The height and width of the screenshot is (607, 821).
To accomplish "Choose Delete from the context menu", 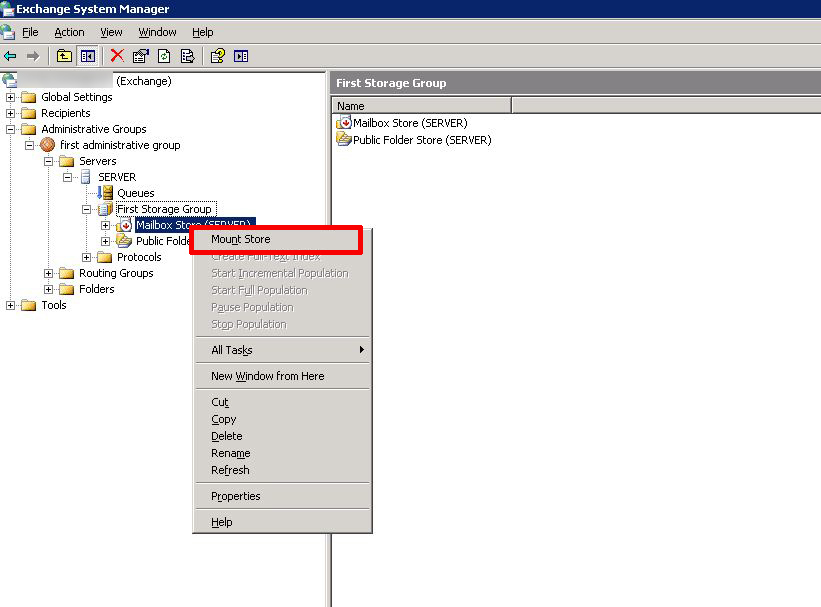I will (282, 436).
